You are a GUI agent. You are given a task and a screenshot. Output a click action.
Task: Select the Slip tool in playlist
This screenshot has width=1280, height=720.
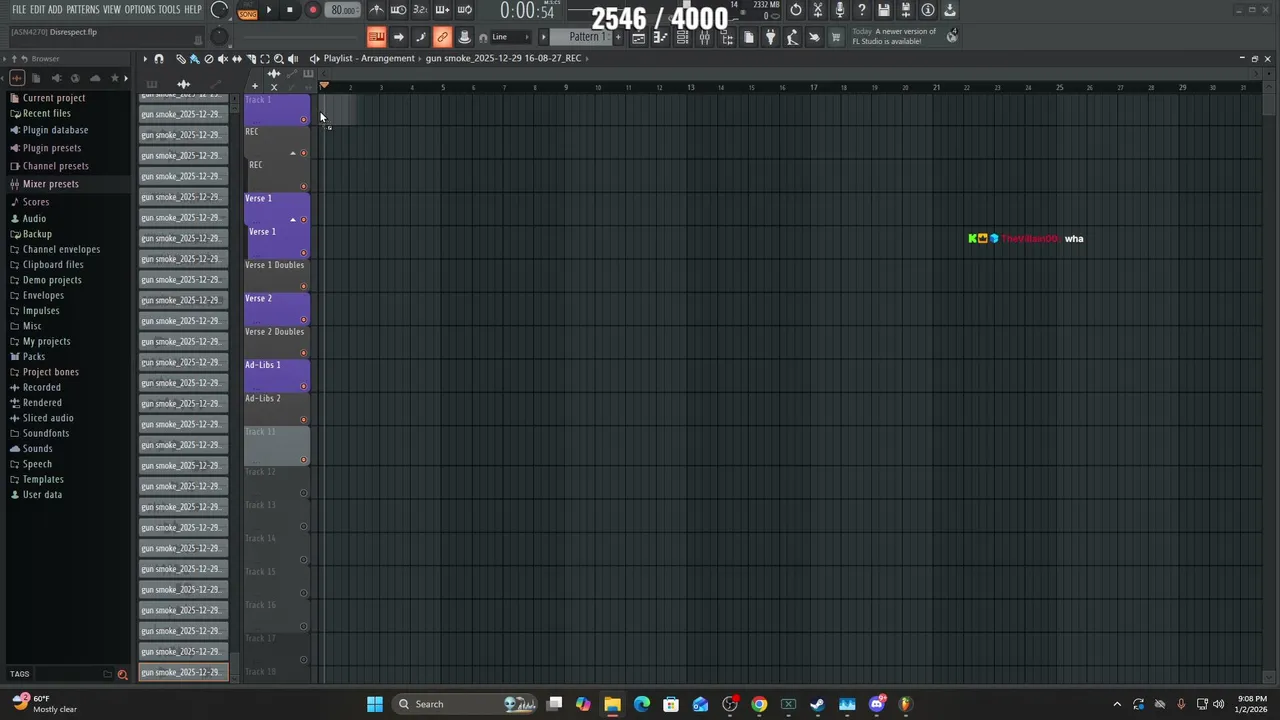[237, 59]
